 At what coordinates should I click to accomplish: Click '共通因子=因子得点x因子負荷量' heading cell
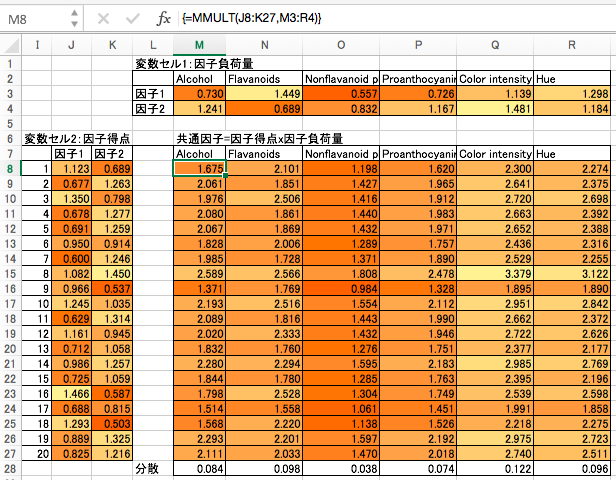(260, 139)
